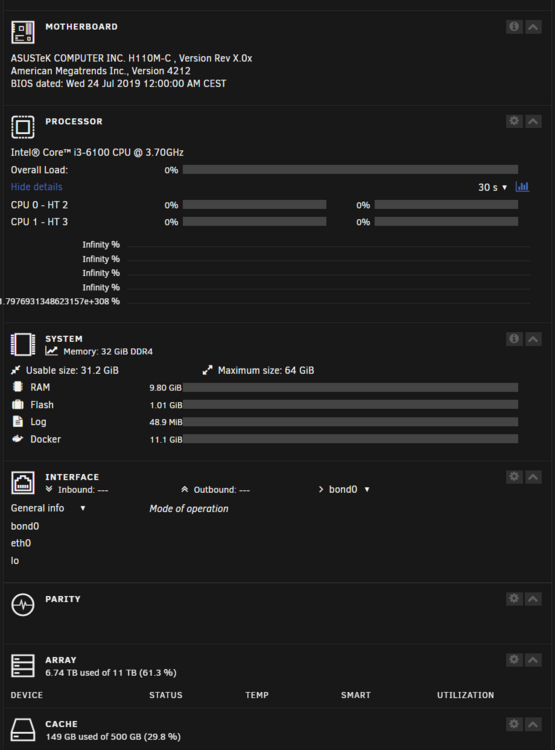The height and width of the screenshot is (750, 555).
Task: Collapse the Motherboard panel
Action: [x=533, y=27]
